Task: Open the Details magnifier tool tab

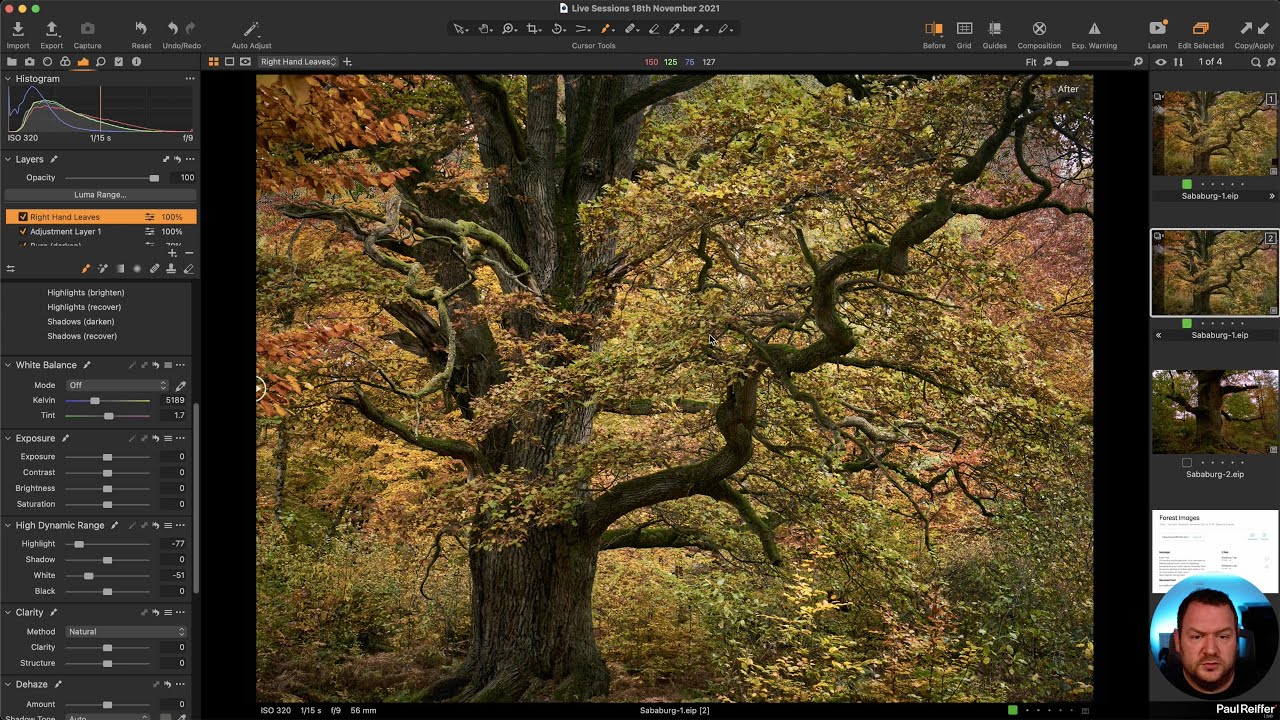Action: point(101,62)
